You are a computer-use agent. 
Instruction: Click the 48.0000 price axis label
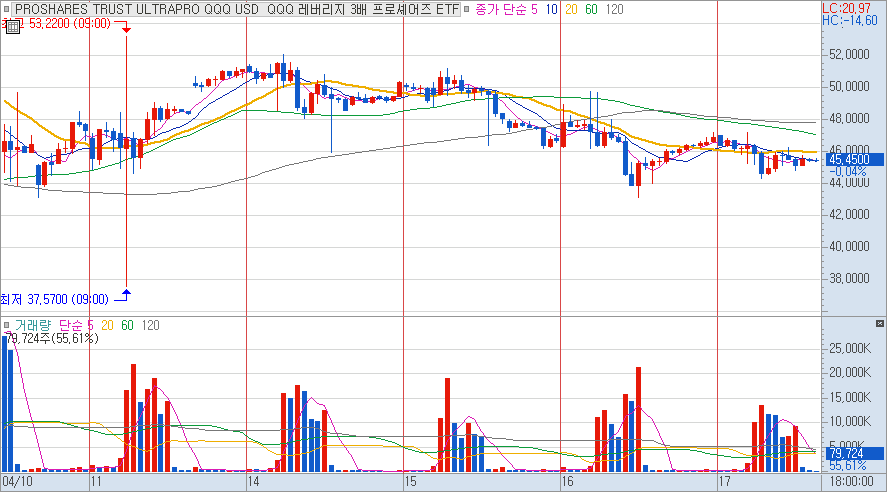[849, 118]
